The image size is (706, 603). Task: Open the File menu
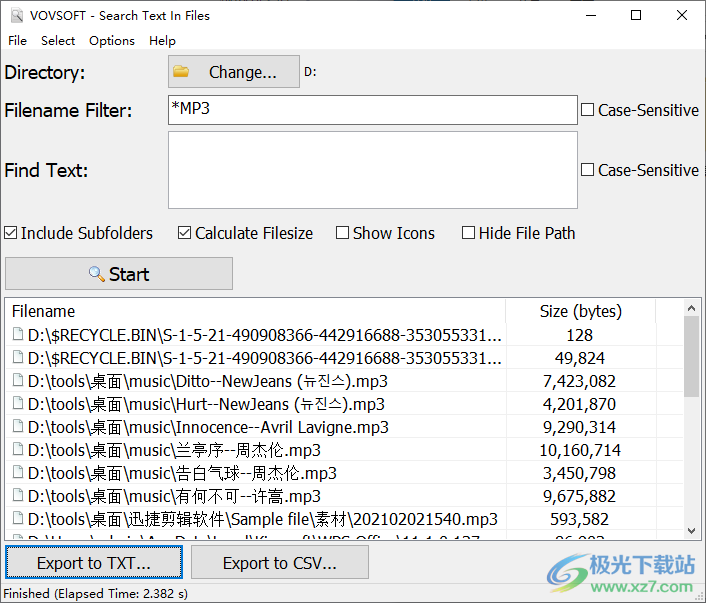(17, 41)
